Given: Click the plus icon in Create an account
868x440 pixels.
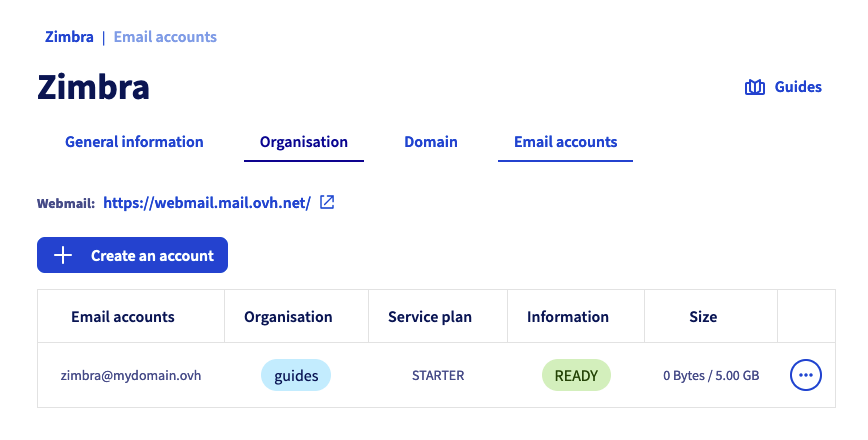Looking at the screenshot, I should pyautogui.click(x=63, y=255).
